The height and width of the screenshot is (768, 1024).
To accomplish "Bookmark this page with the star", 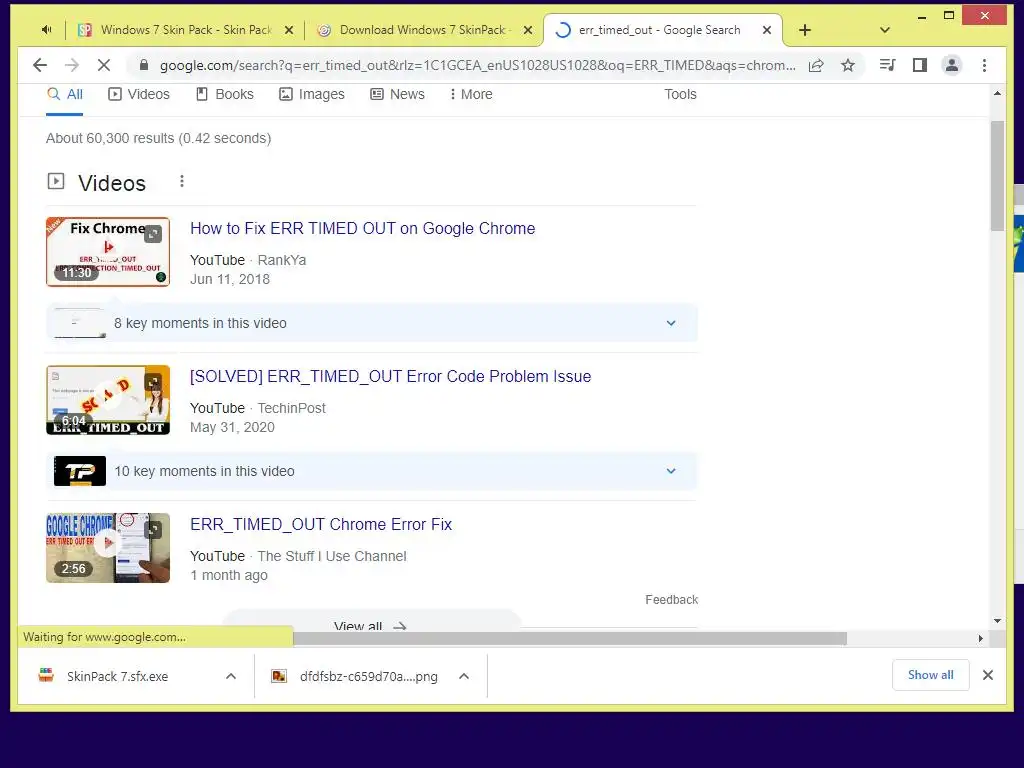I will point(848,65).
